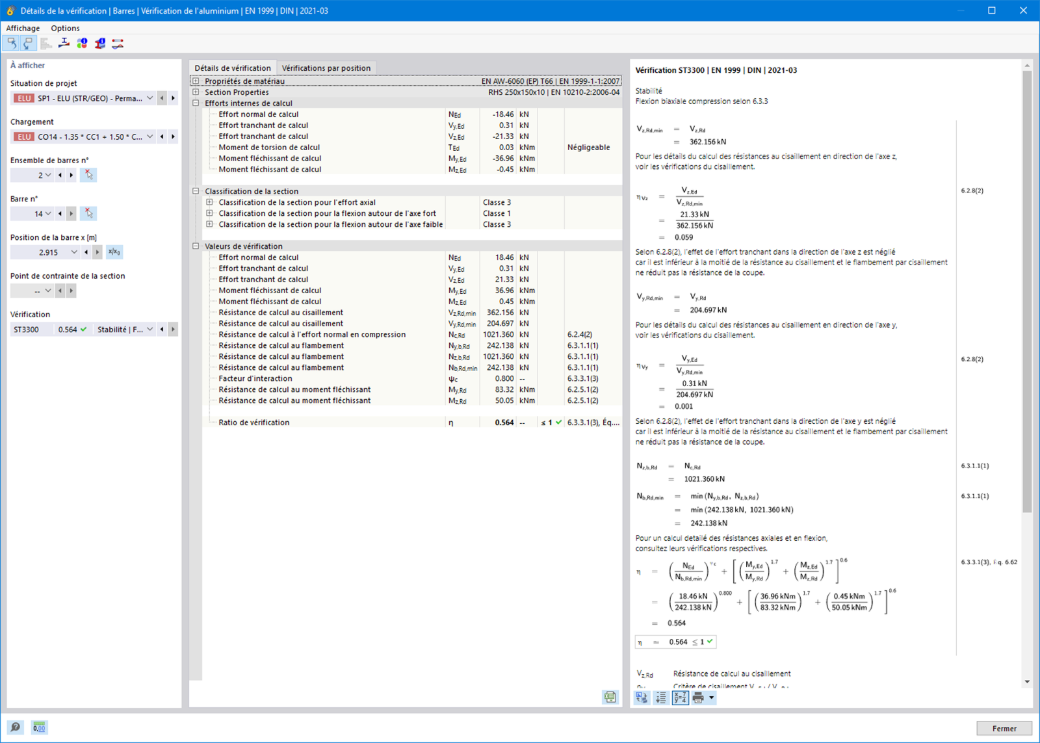Click the formula panel scroll down arrow
The image size is (1040, 743).
pyautogui.click(x=1027, y=681)
